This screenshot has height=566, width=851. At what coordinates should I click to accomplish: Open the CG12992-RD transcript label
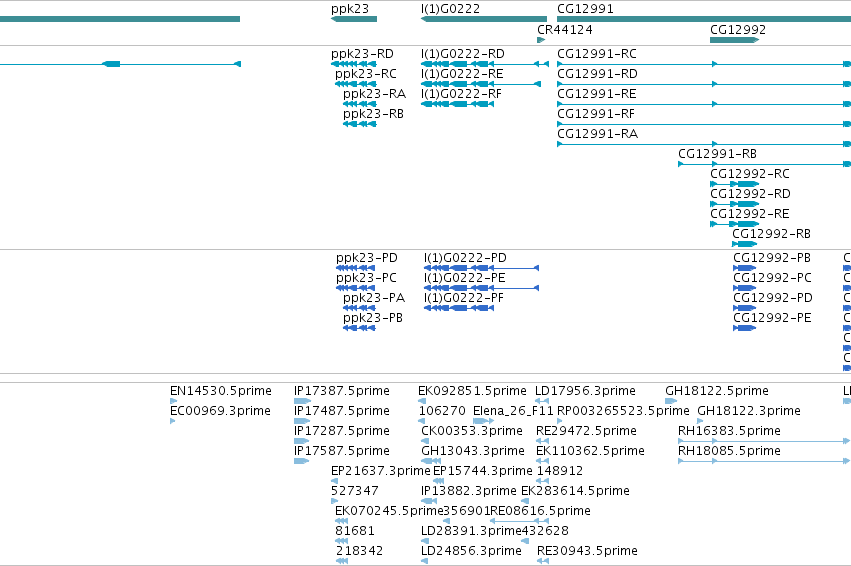[750, 194]
